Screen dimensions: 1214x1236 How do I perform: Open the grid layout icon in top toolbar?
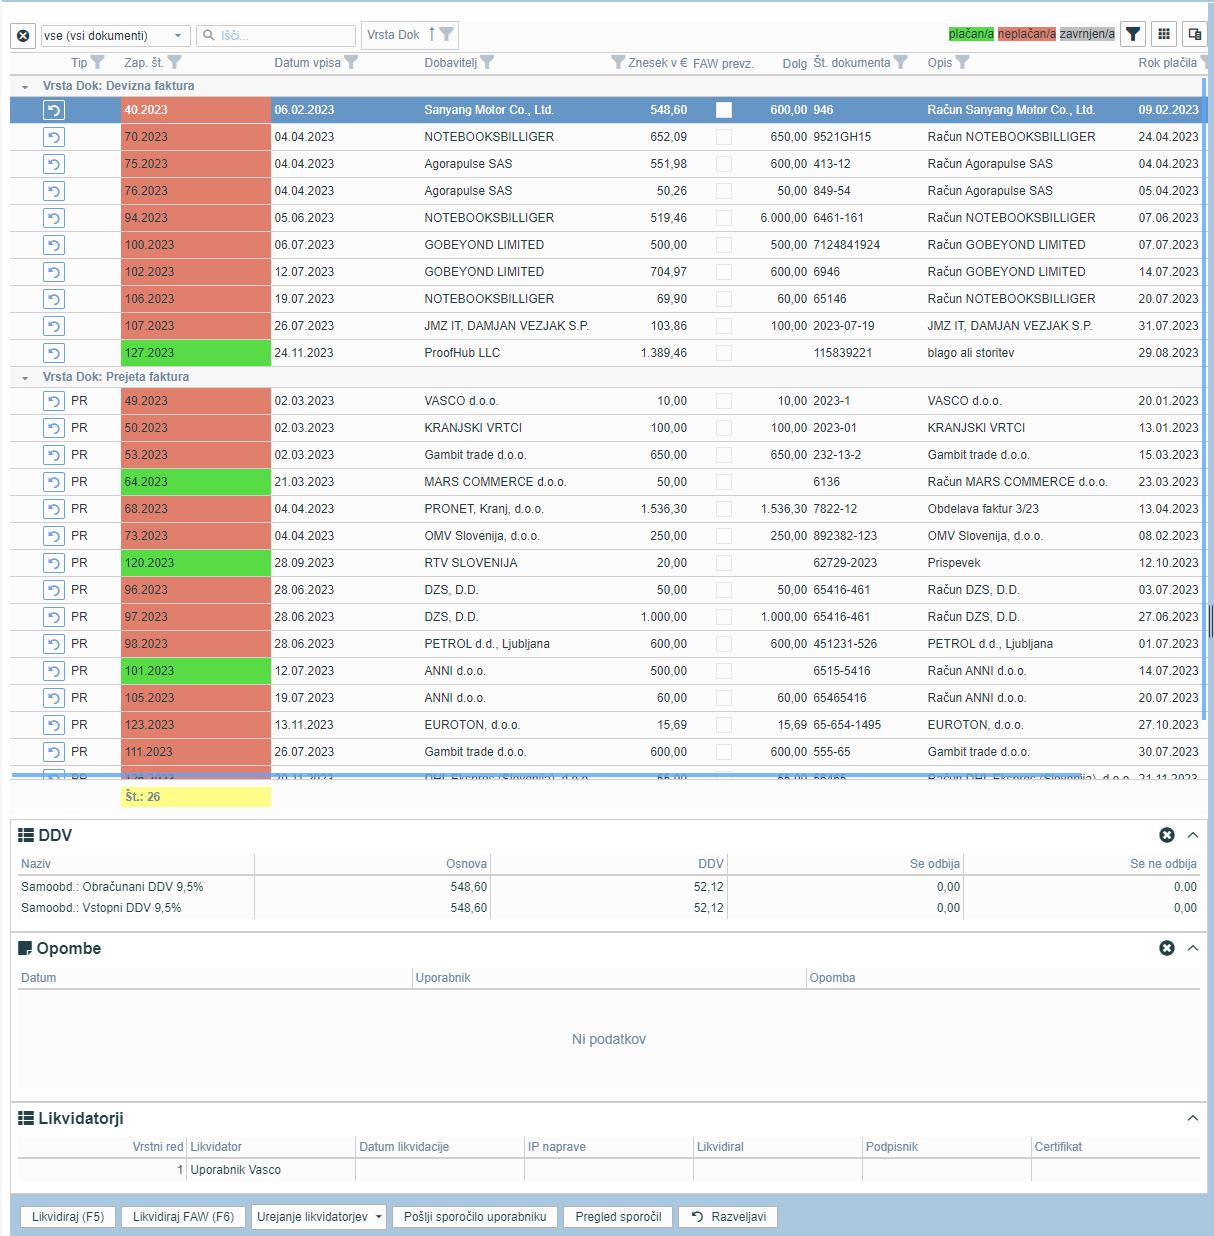[x=1164, y=34]
